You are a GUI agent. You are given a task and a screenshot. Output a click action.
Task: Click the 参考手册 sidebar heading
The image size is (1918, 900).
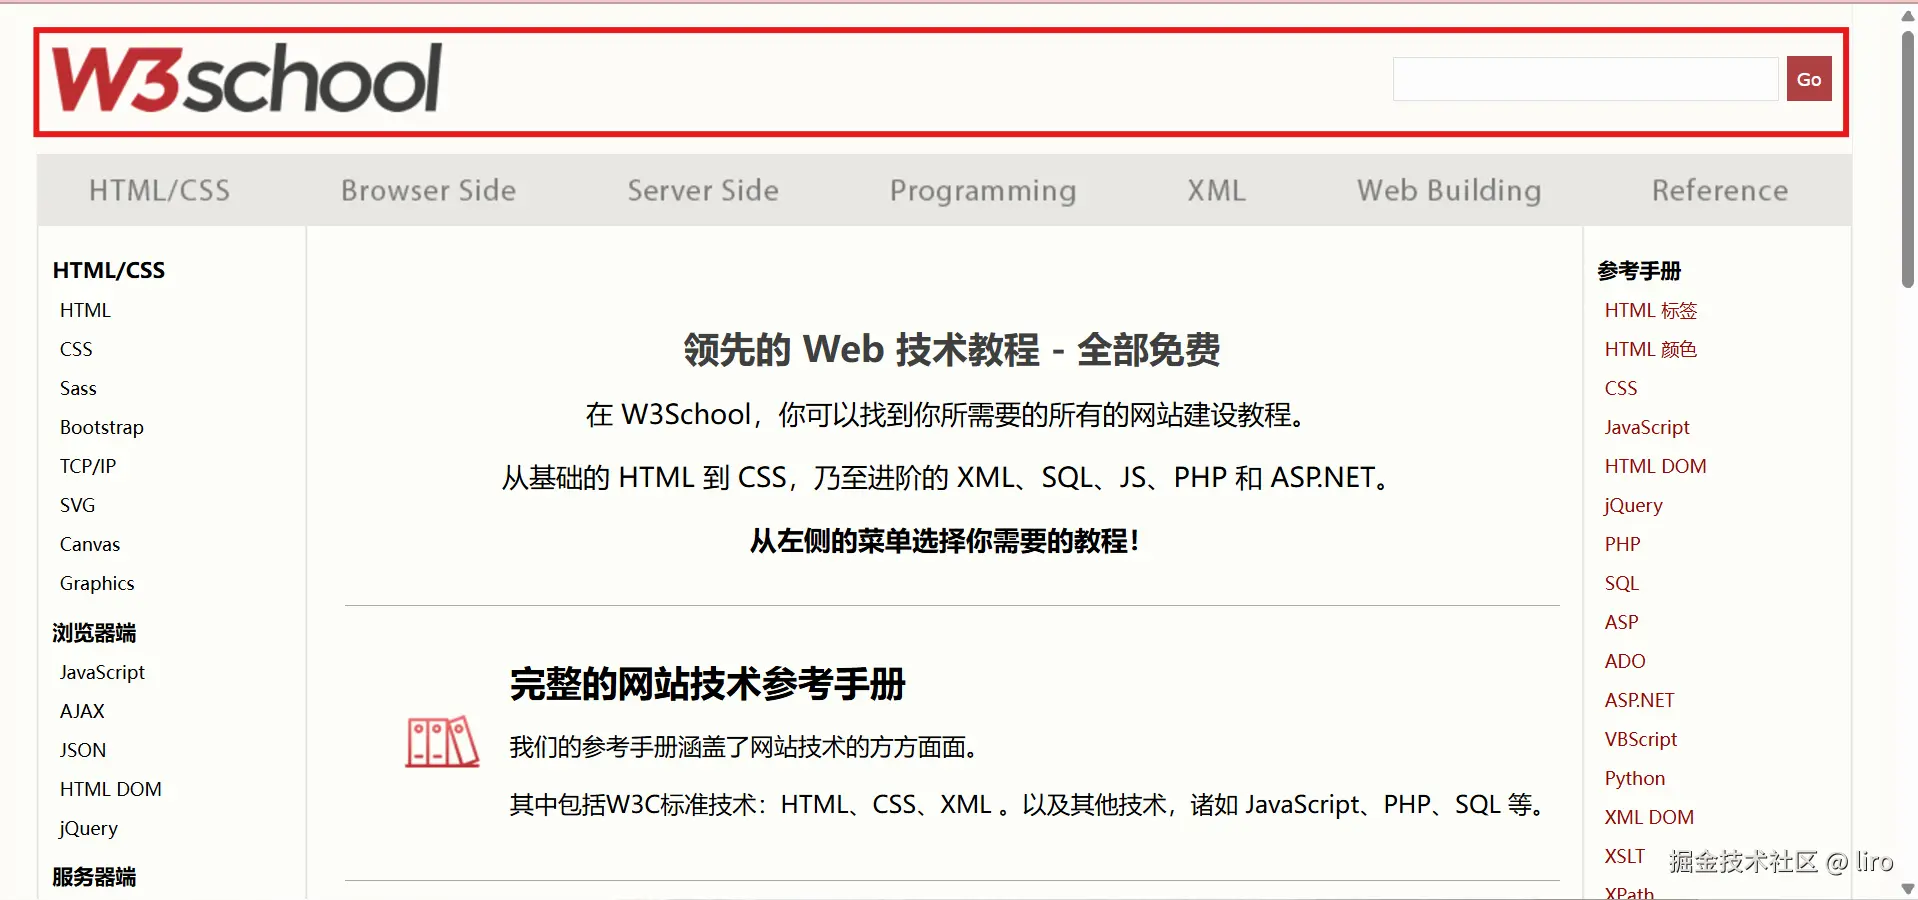coord(1639,271)
